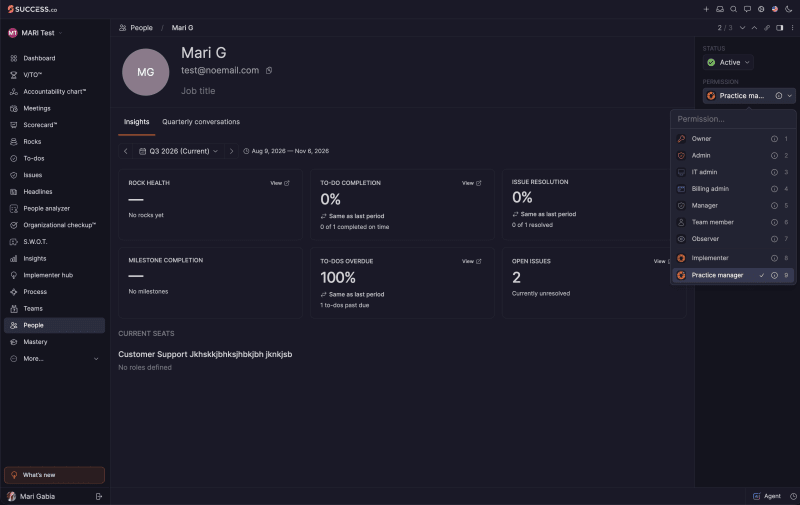Click info icon in Team member row
800x505 pixels.
774,222
